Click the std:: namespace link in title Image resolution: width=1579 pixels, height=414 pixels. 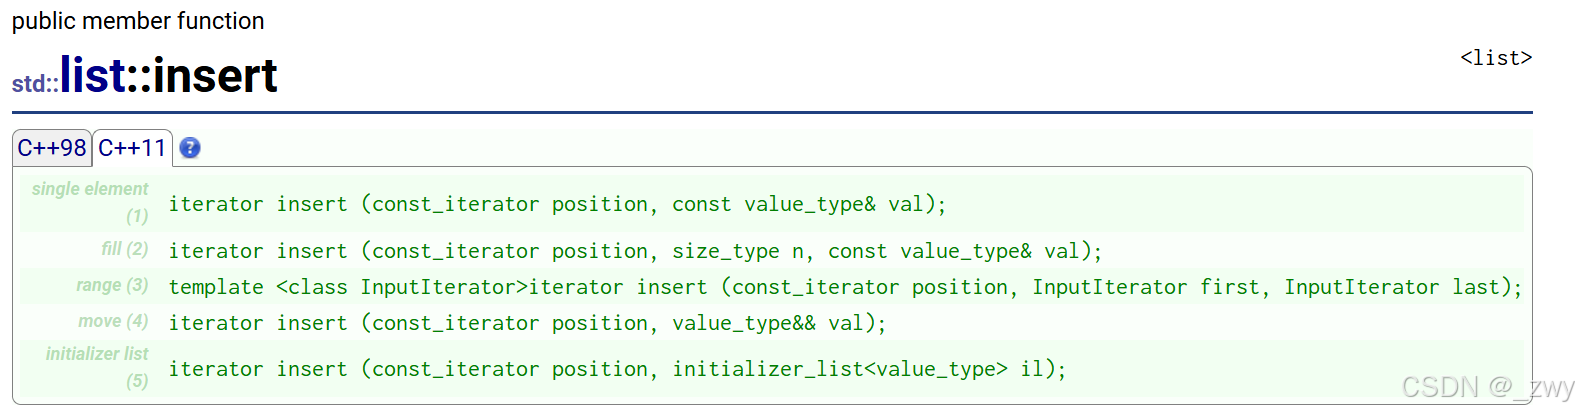(x=34, y=84)
